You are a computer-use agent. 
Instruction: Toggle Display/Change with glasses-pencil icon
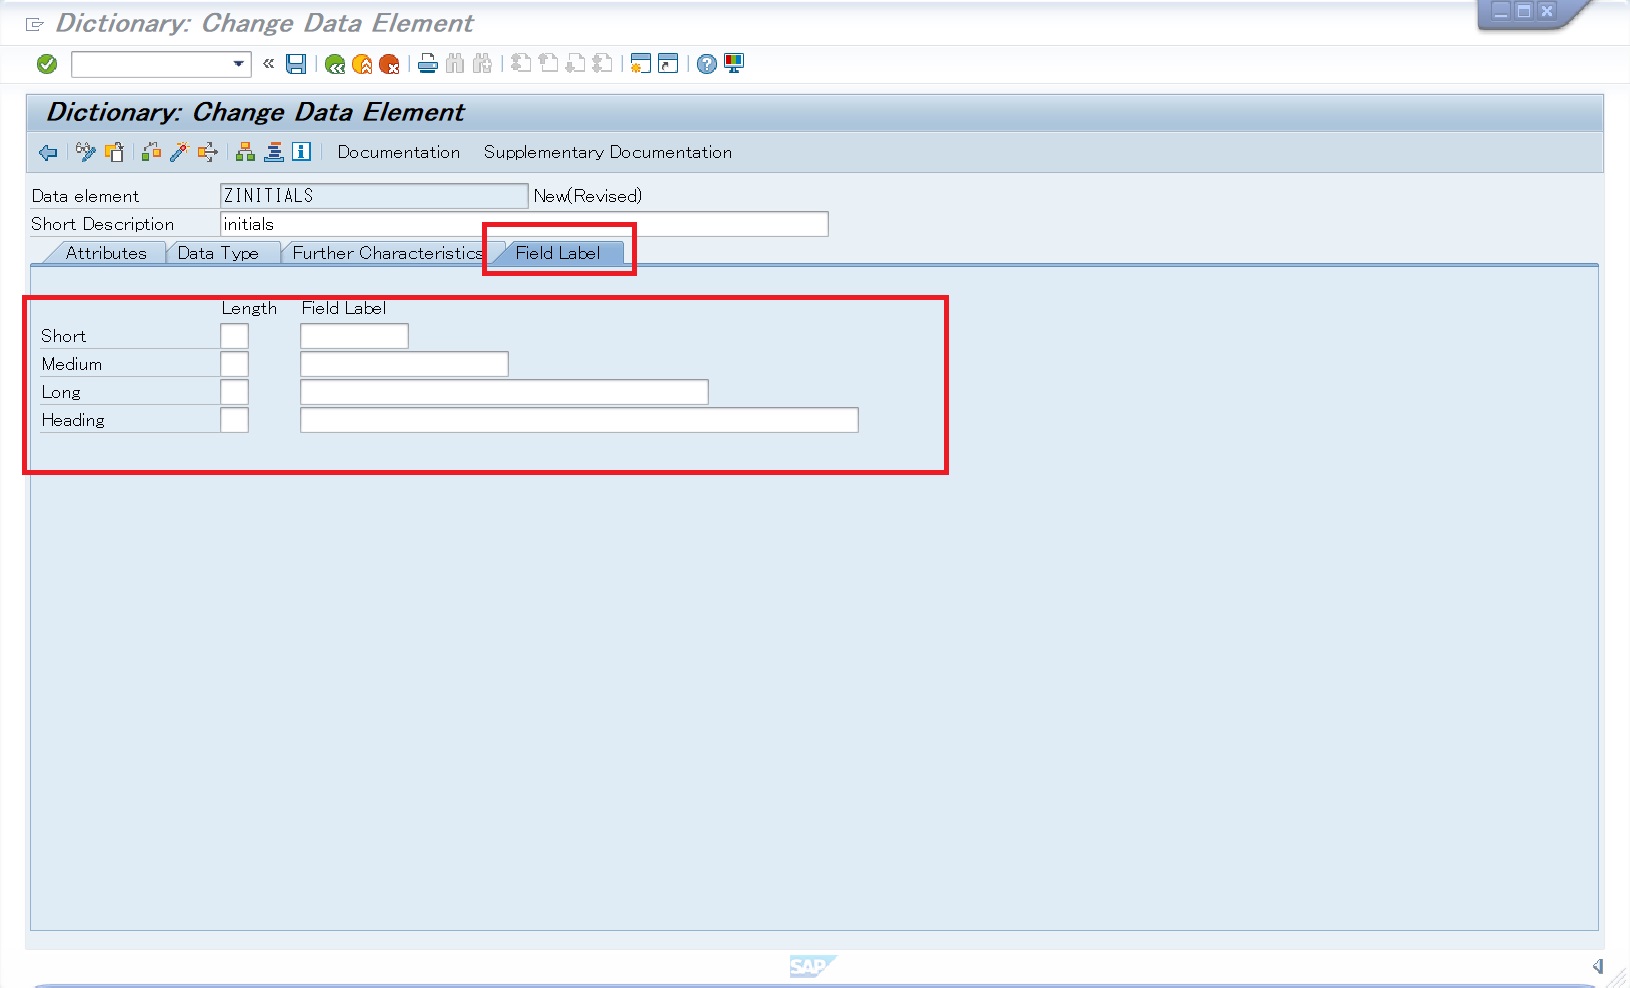coord(85,152)
